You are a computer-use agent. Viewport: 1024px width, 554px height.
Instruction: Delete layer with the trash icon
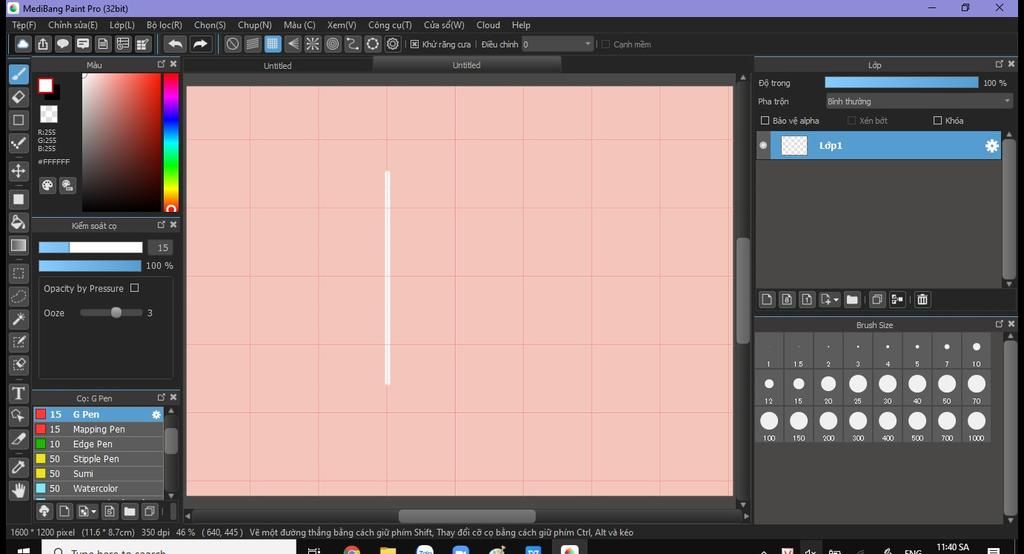point(922,299)
